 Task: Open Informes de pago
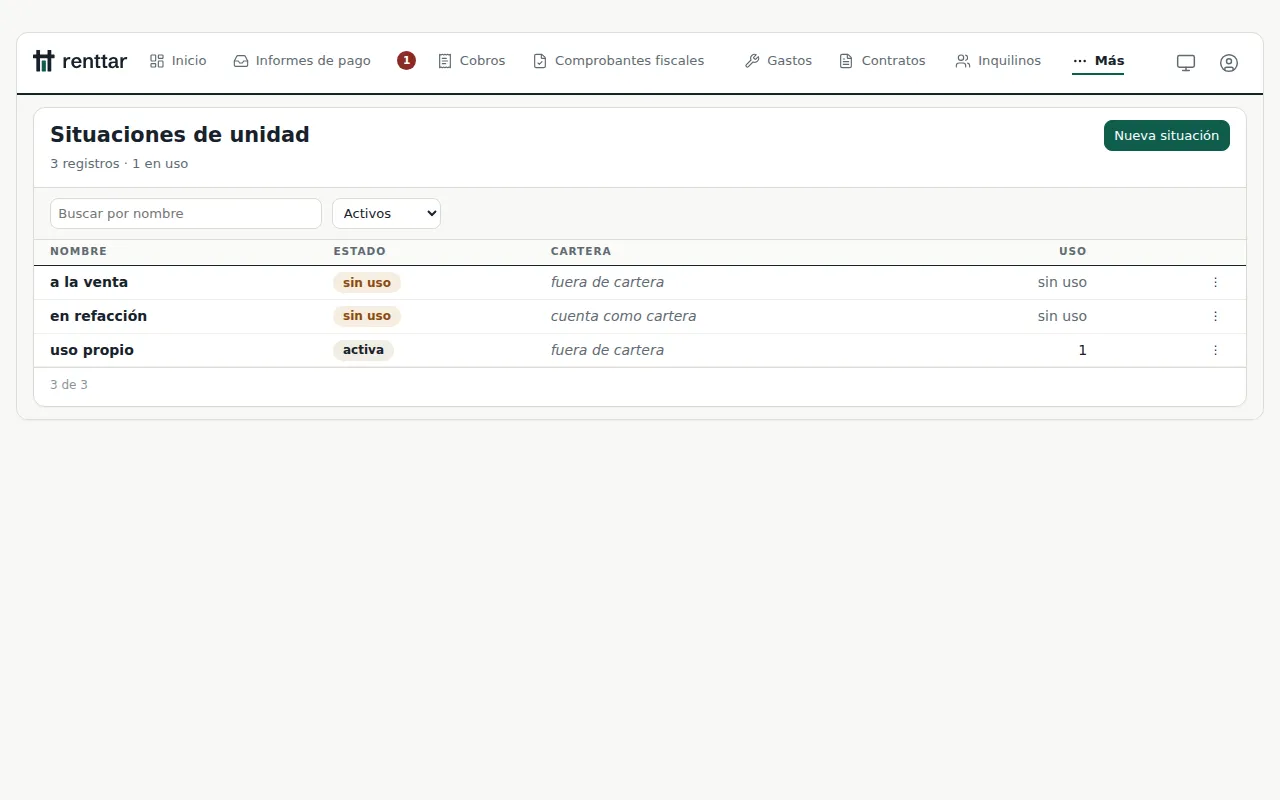(x=302, y=61)
